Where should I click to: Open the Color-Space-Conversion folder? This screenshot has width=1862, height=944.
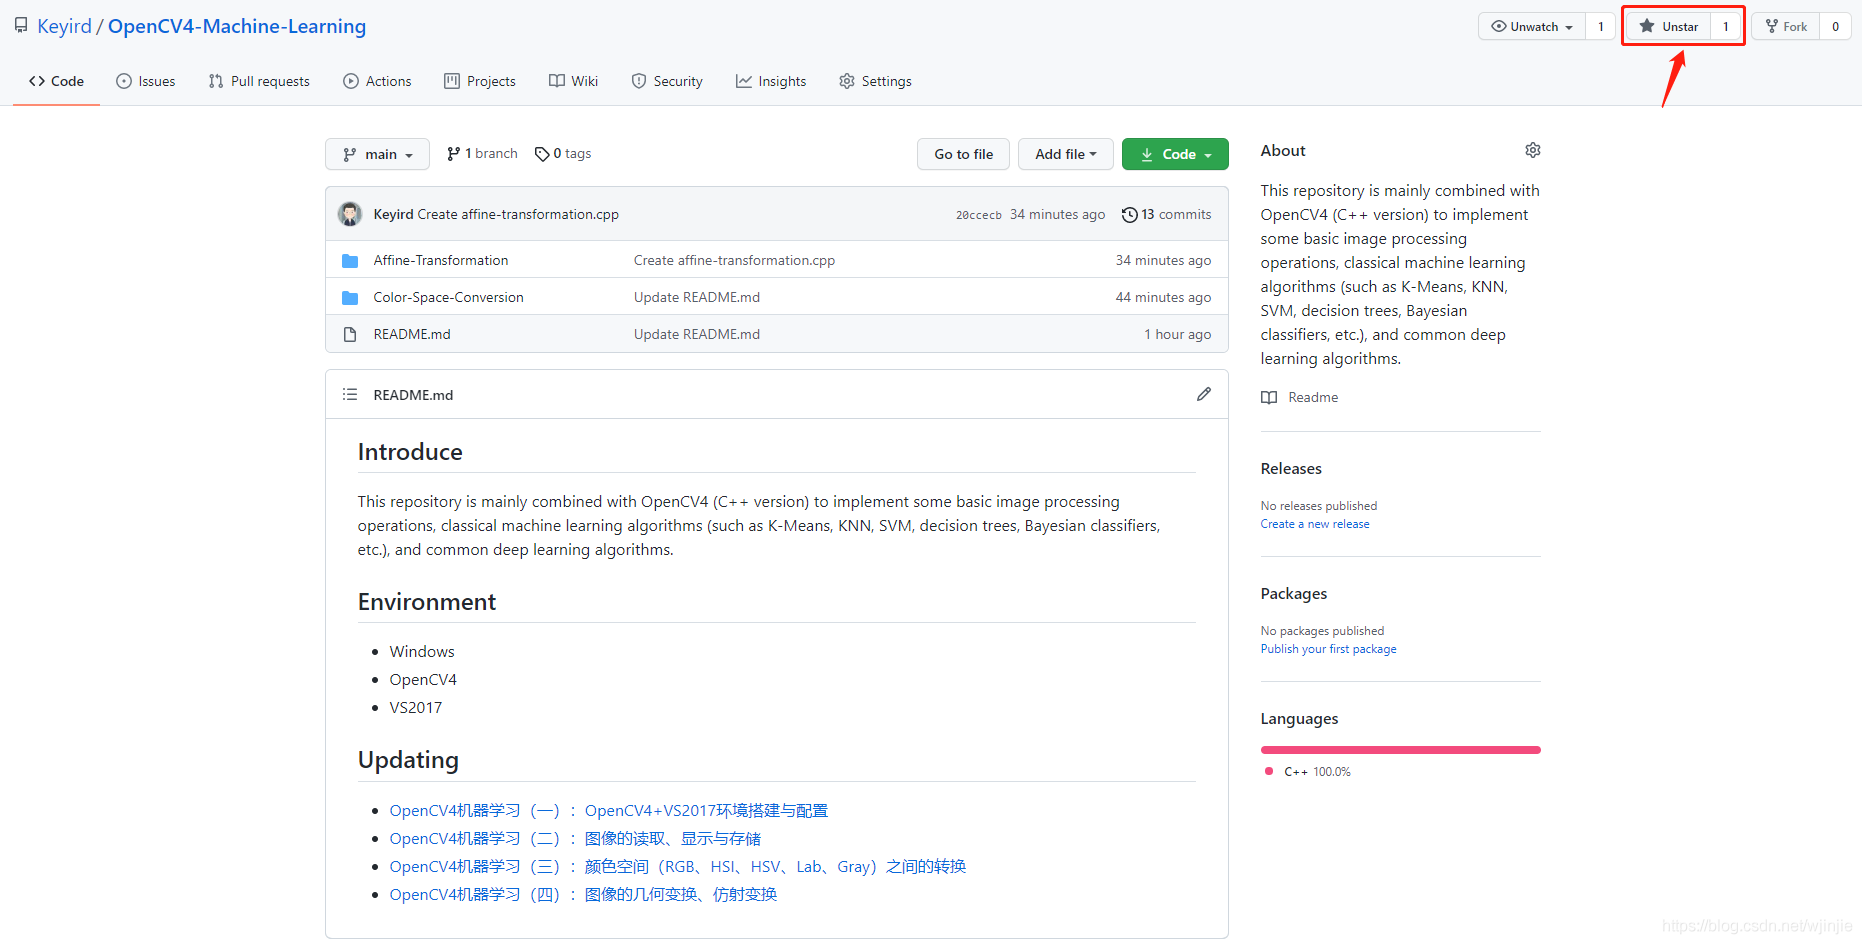pyautogui.click(x=449, y=297)
